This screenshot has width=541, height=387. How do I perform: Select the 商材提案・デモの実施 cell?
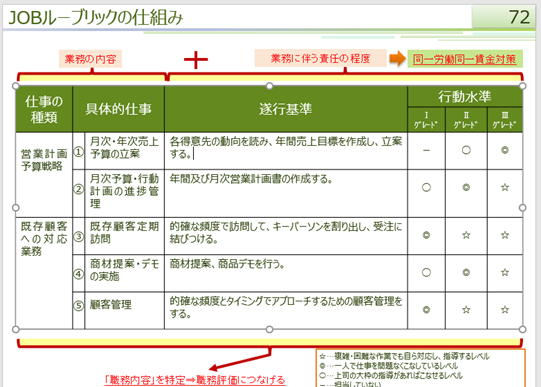124,273
